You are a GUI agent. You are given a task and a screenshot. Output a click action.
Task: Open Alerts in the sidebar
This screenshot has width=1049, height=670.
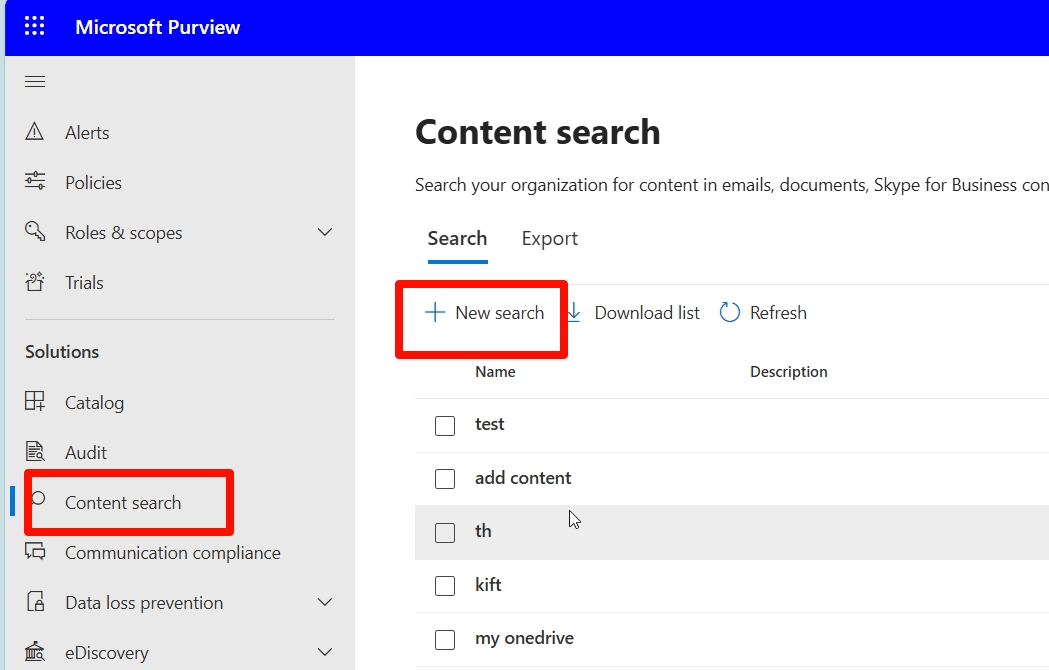pos(87,133)
